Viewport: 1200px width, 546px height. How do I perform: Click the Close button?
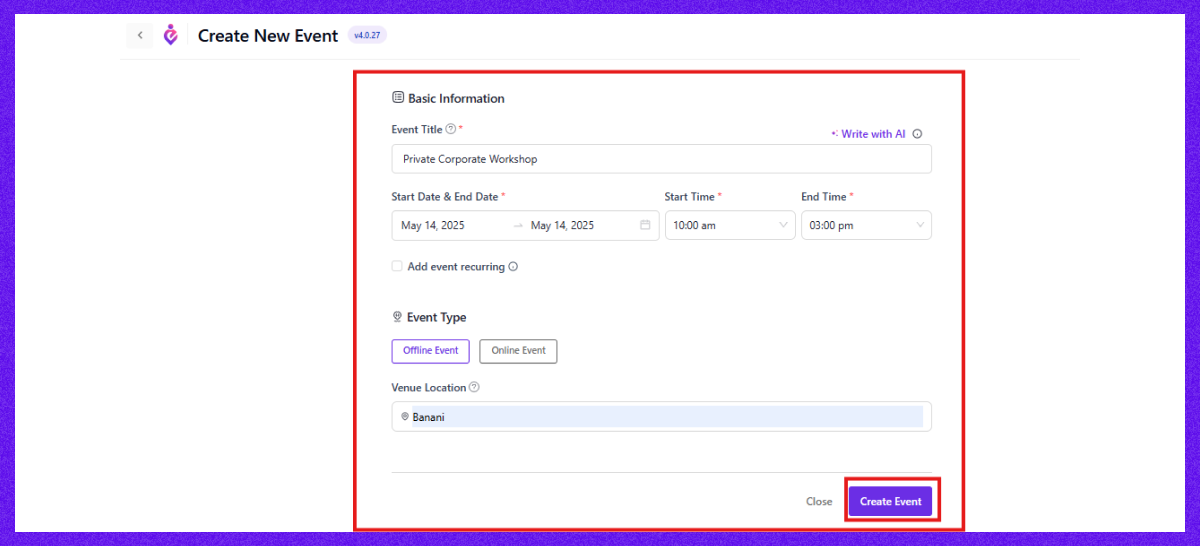[x=819, y=501]
